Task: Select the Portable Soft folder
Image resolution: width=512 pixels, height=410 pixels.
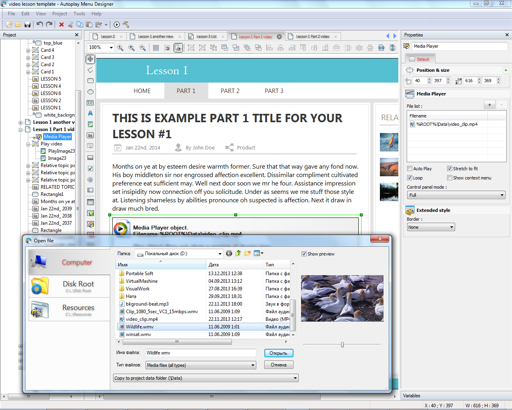Action: tap(139, 273)
